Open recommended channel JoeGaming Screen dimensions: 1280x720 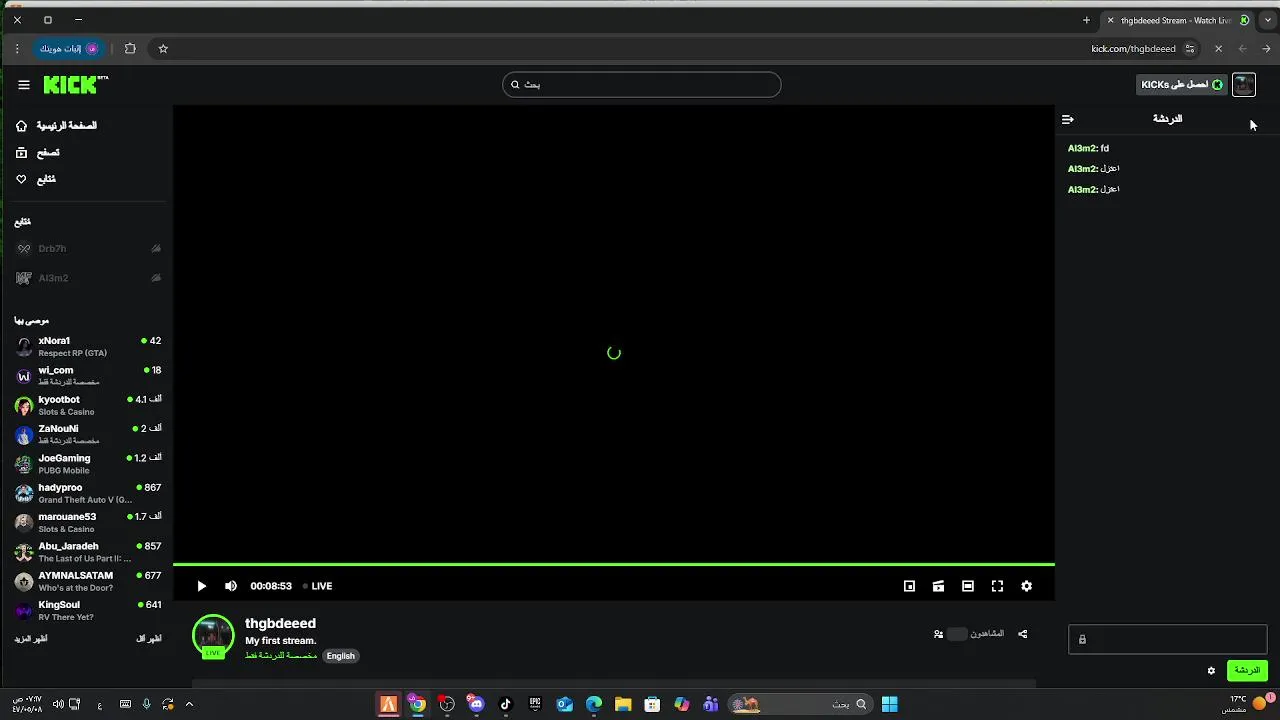(x=88, y=464)
